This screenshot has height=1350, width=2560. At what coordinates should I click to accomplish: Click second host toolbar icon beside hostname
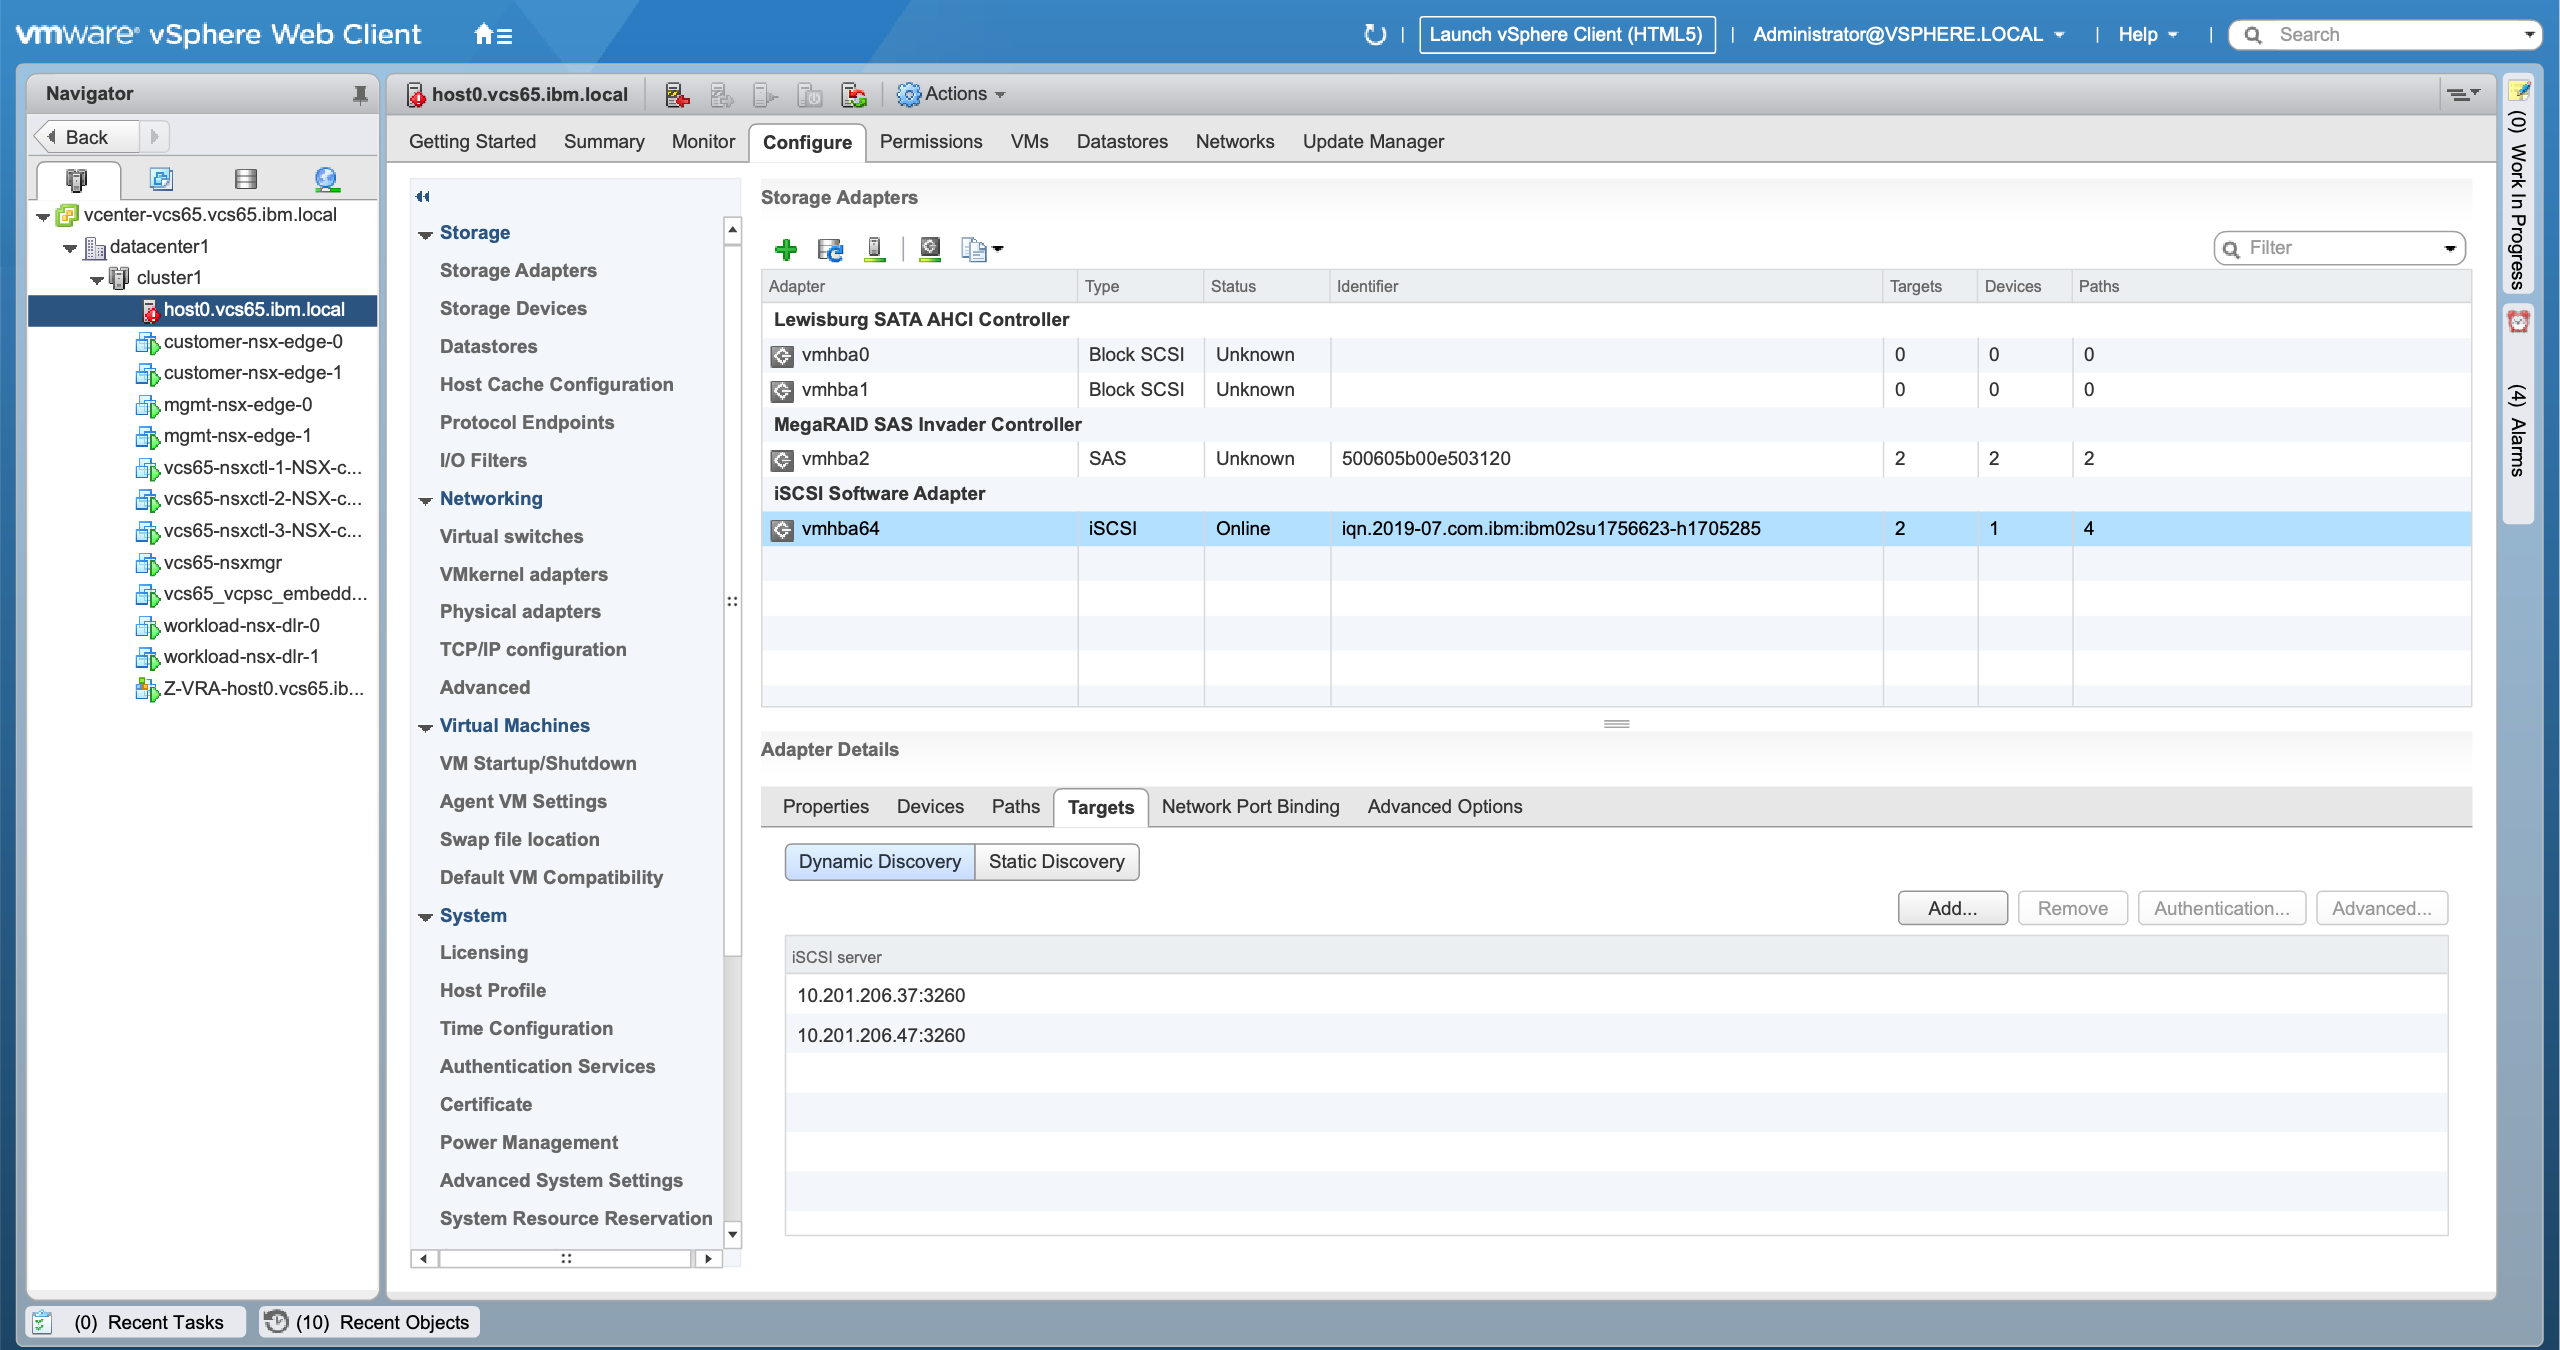click(x=721, y=95)
